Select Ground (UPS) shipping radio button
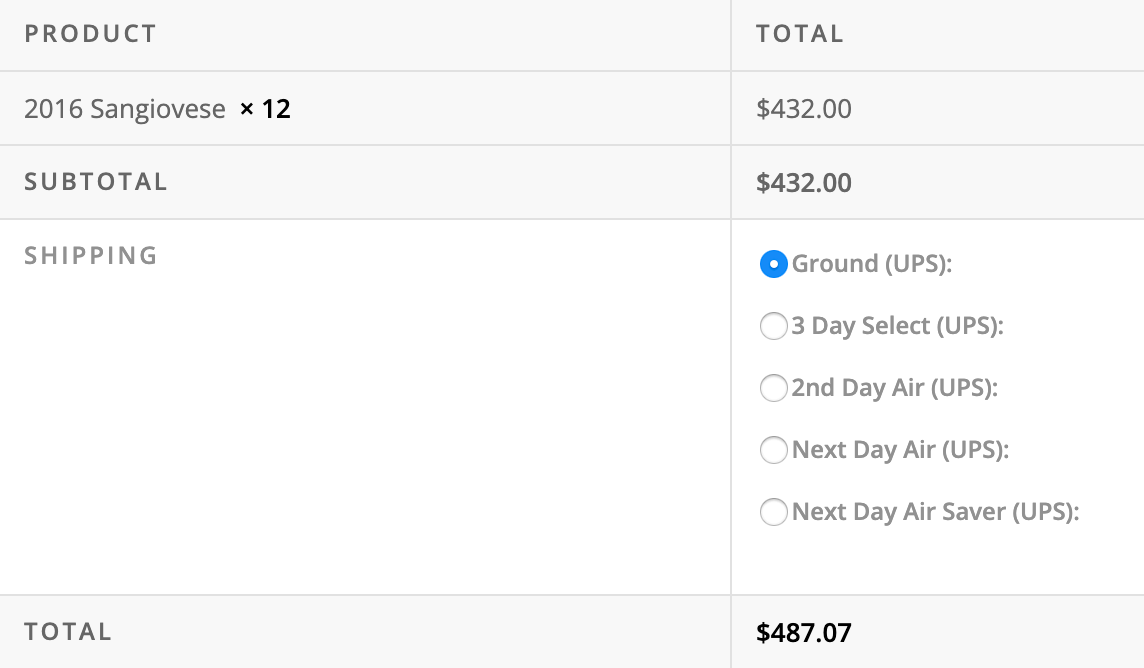Screen dimensions: 1144x668 (773, 264)
